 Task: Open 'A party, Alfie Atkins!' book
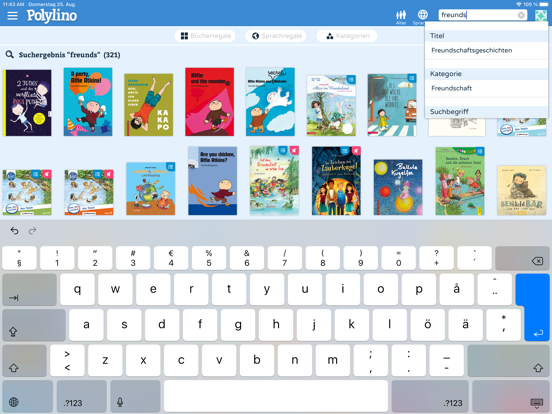click(88, 102)
